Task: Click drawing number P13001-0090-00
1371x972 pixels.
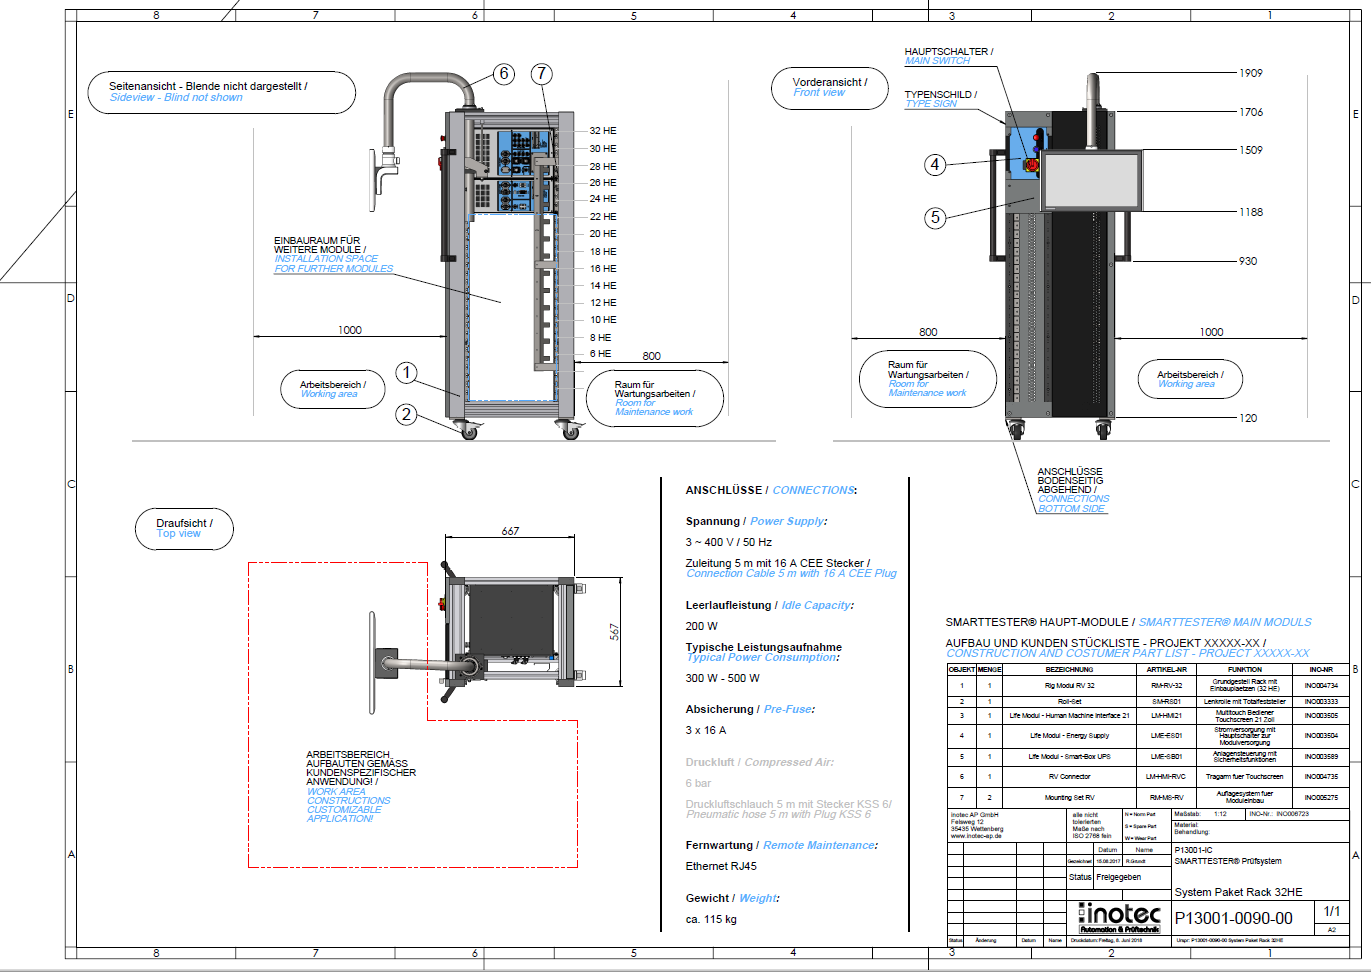Action: (1233, 918)
